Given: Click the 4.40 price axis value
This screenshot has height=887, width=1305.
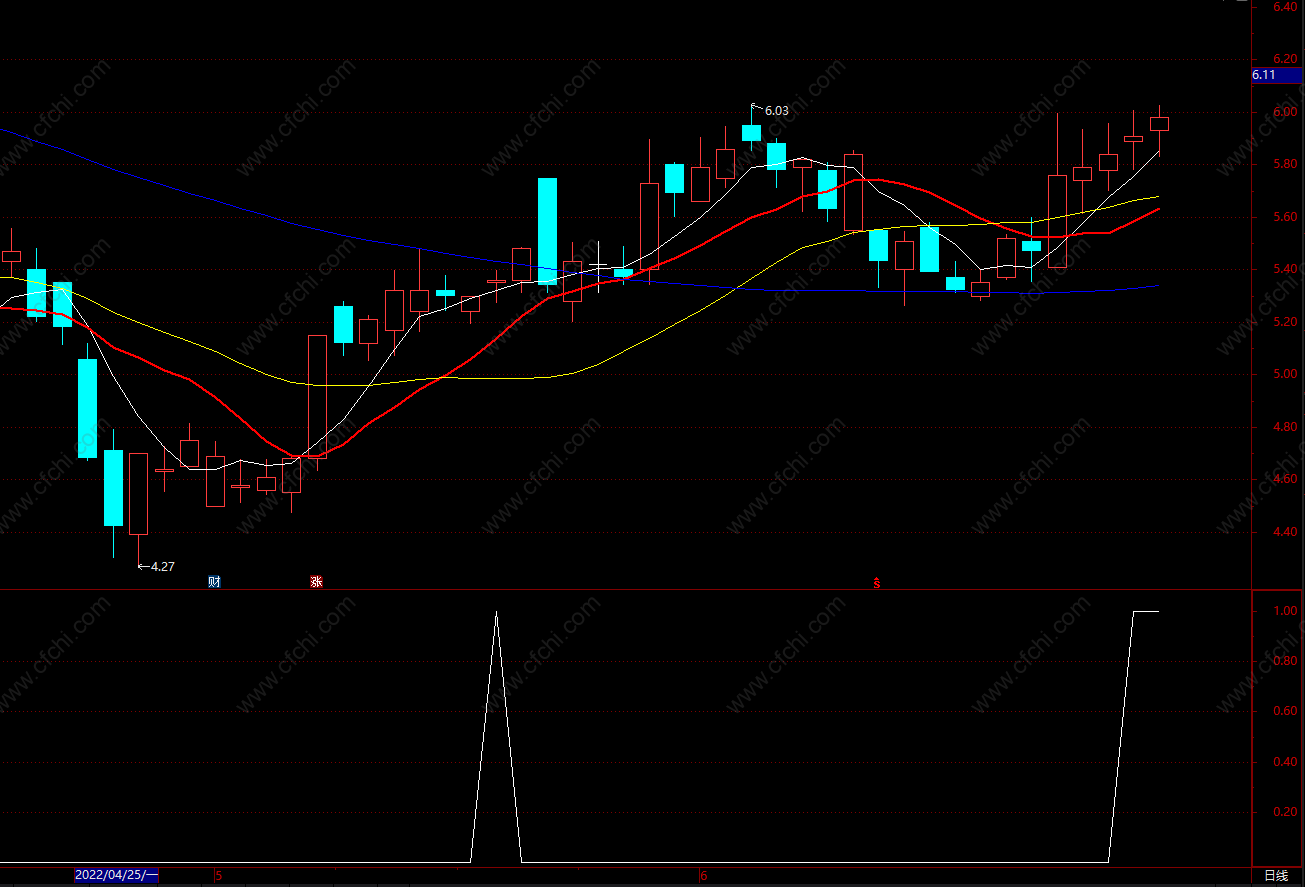Looking at the screenshot, I should click(x=1285, y=532).
